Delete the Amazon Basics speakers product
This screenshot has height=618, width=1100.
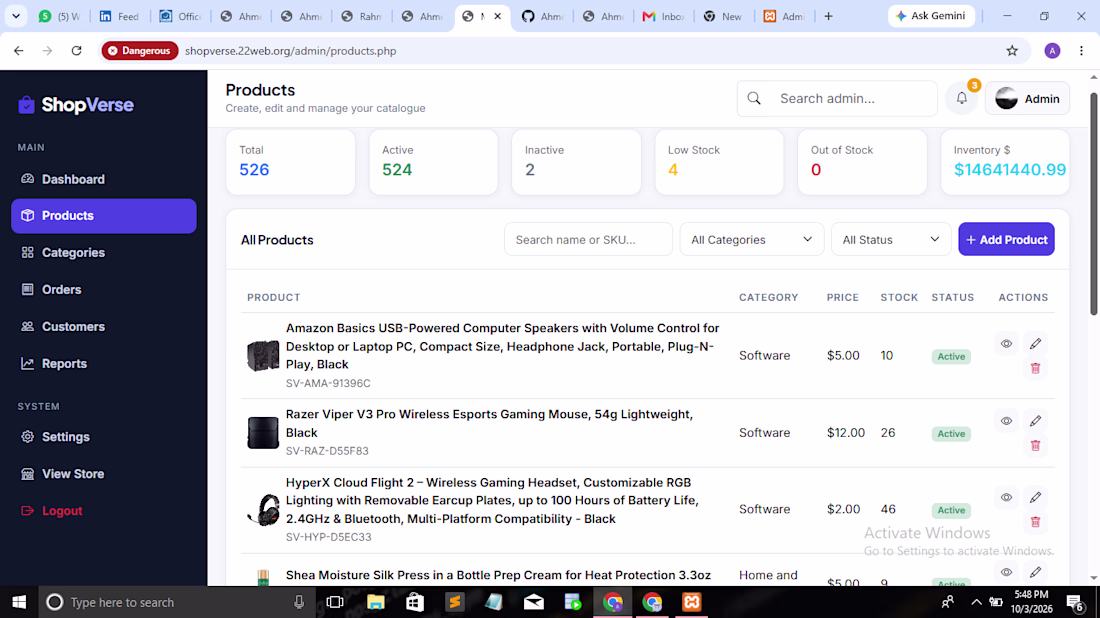click(1035, 368)
